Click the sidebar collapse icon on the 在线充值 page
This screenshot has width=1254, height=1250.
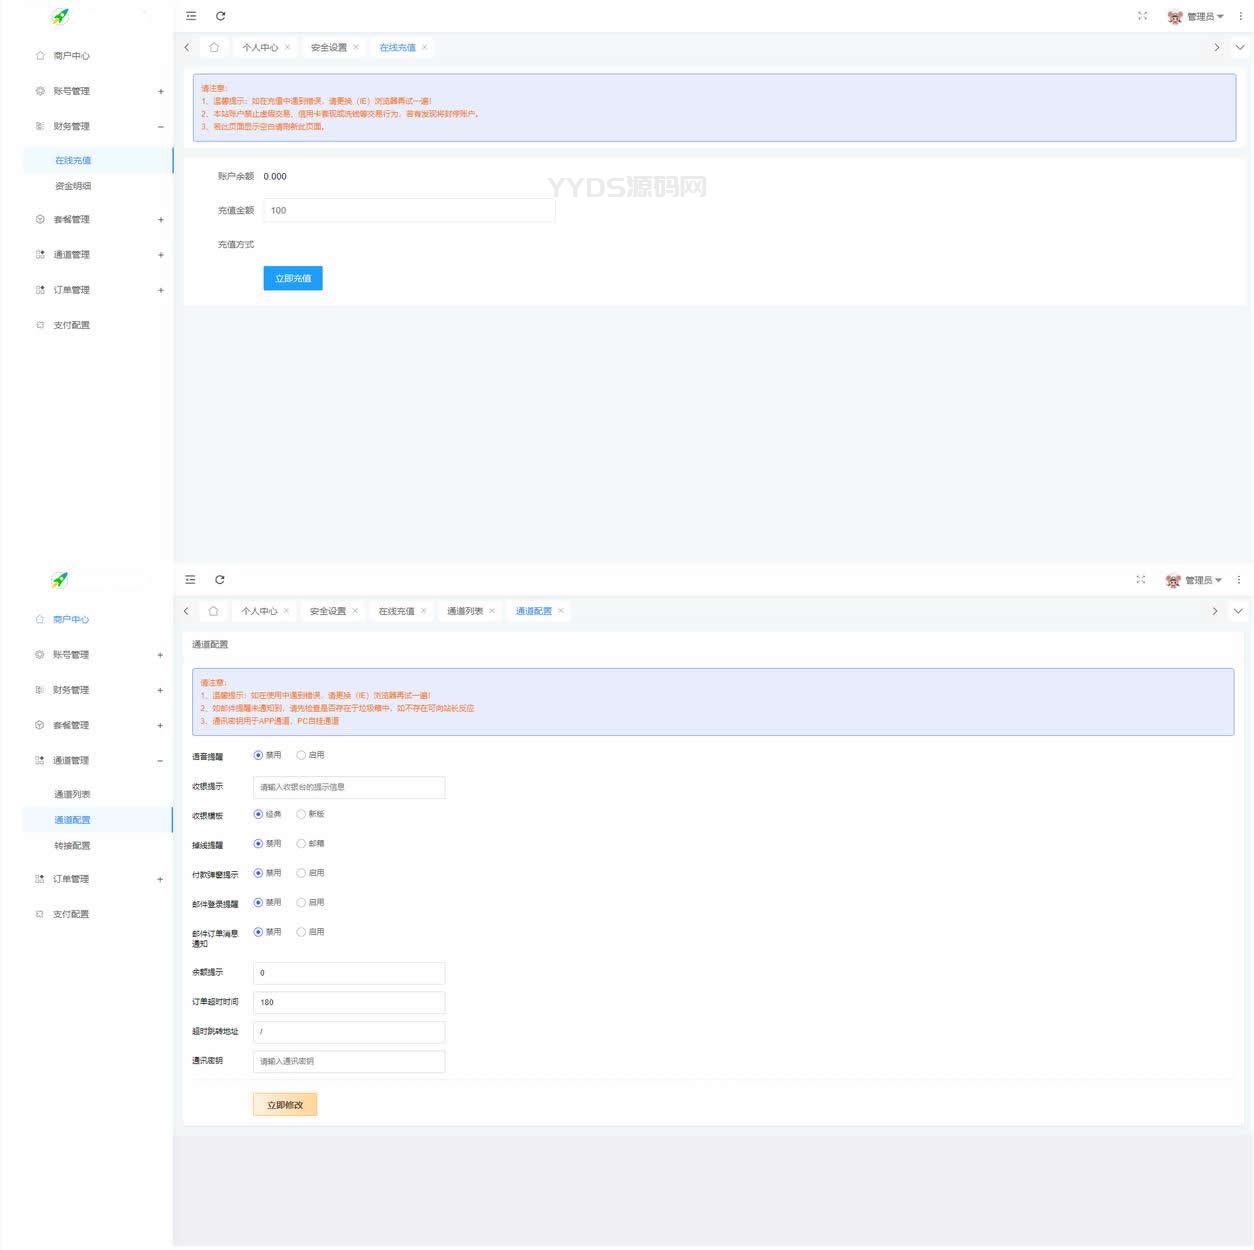pos(191,16)
